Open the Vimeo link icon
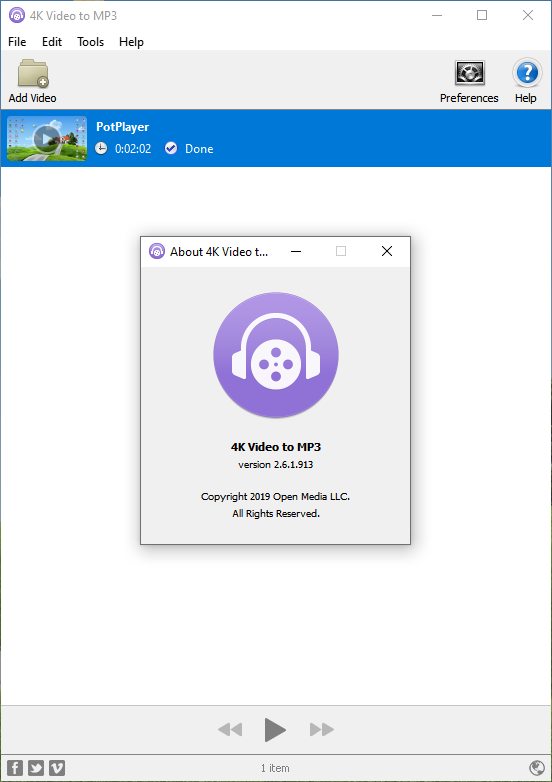The width and height of the screenshot is (552, 782). 57,768
